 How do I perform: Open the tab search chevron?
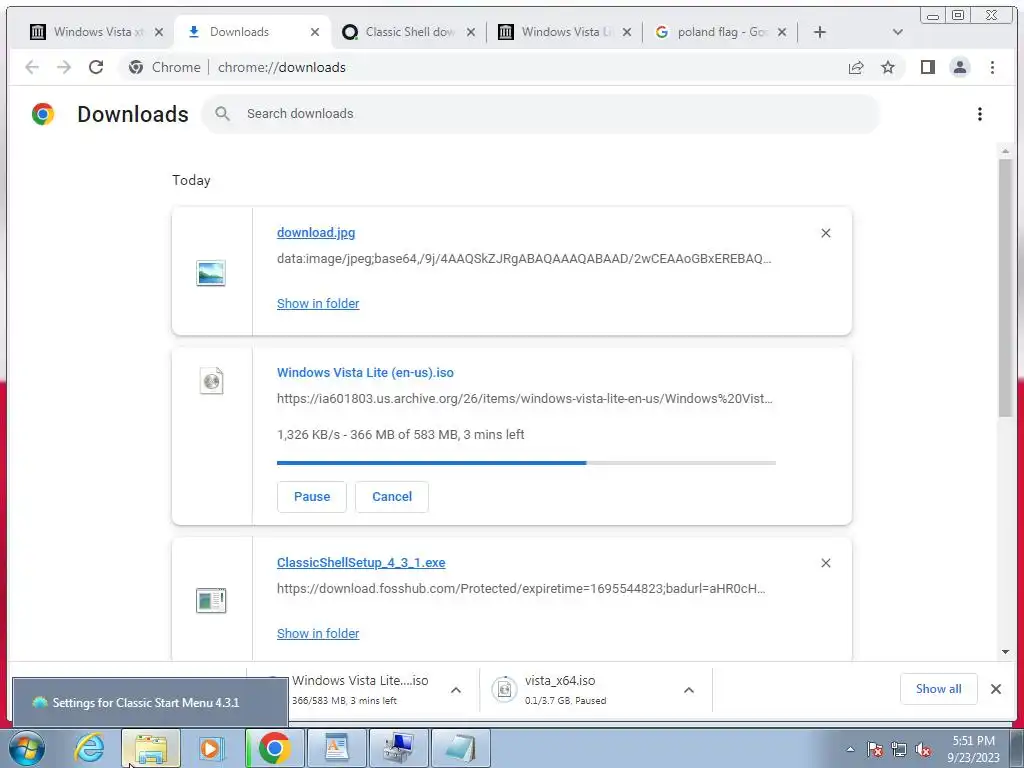897,32
